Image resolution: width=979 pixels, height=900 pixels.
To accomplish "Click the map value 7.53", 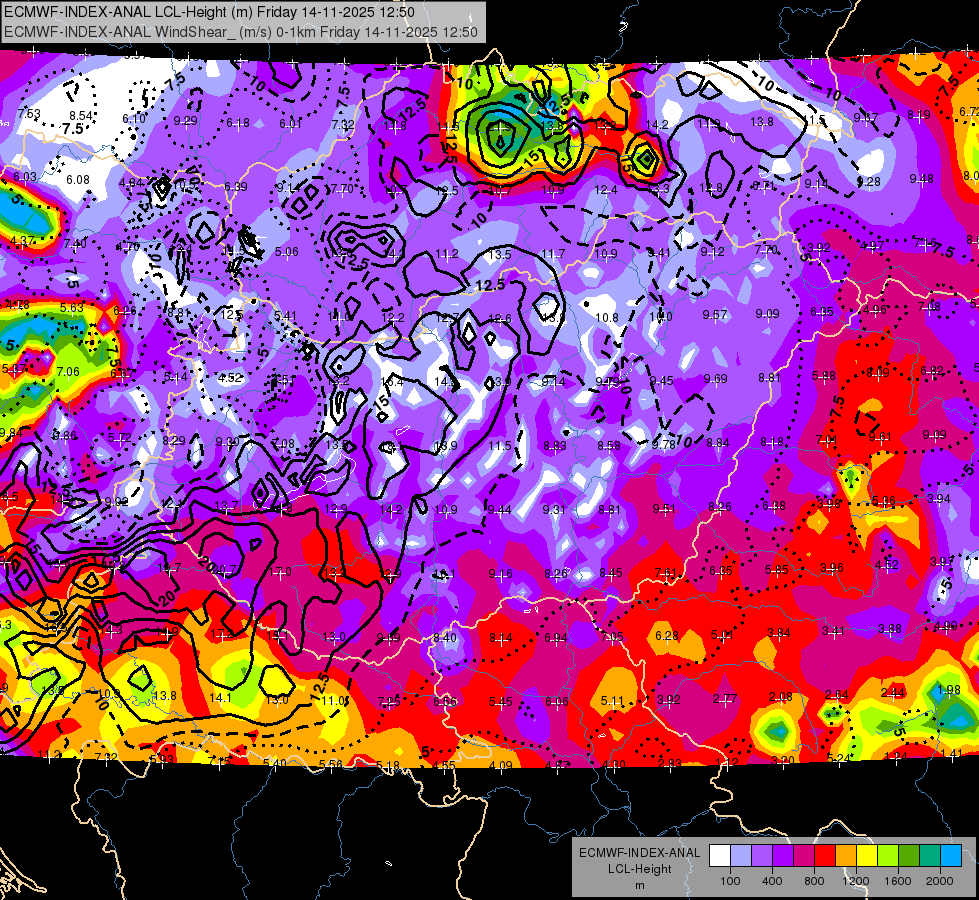I will coord(29,114).
